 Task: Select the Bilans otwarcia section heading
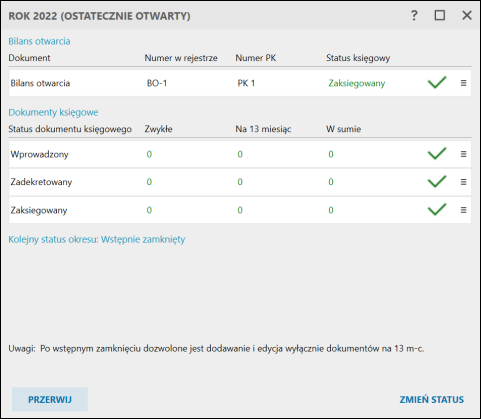[x=39, y=41]
